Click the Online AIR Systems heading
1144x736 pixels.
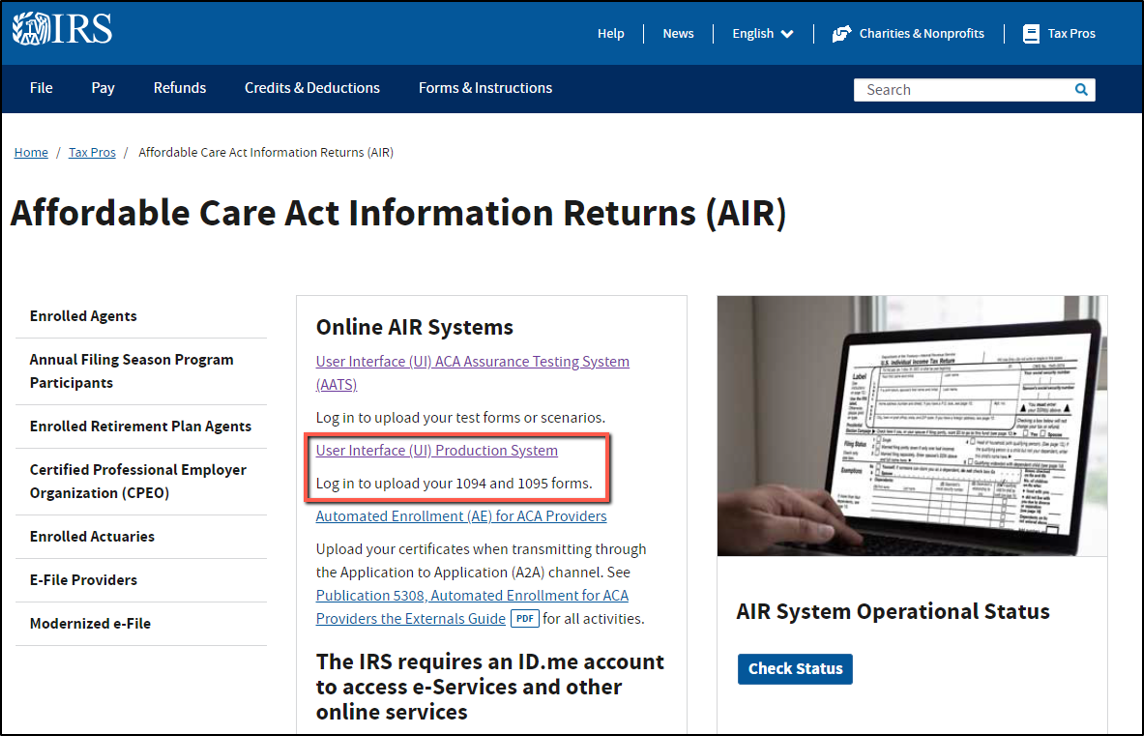414,328
